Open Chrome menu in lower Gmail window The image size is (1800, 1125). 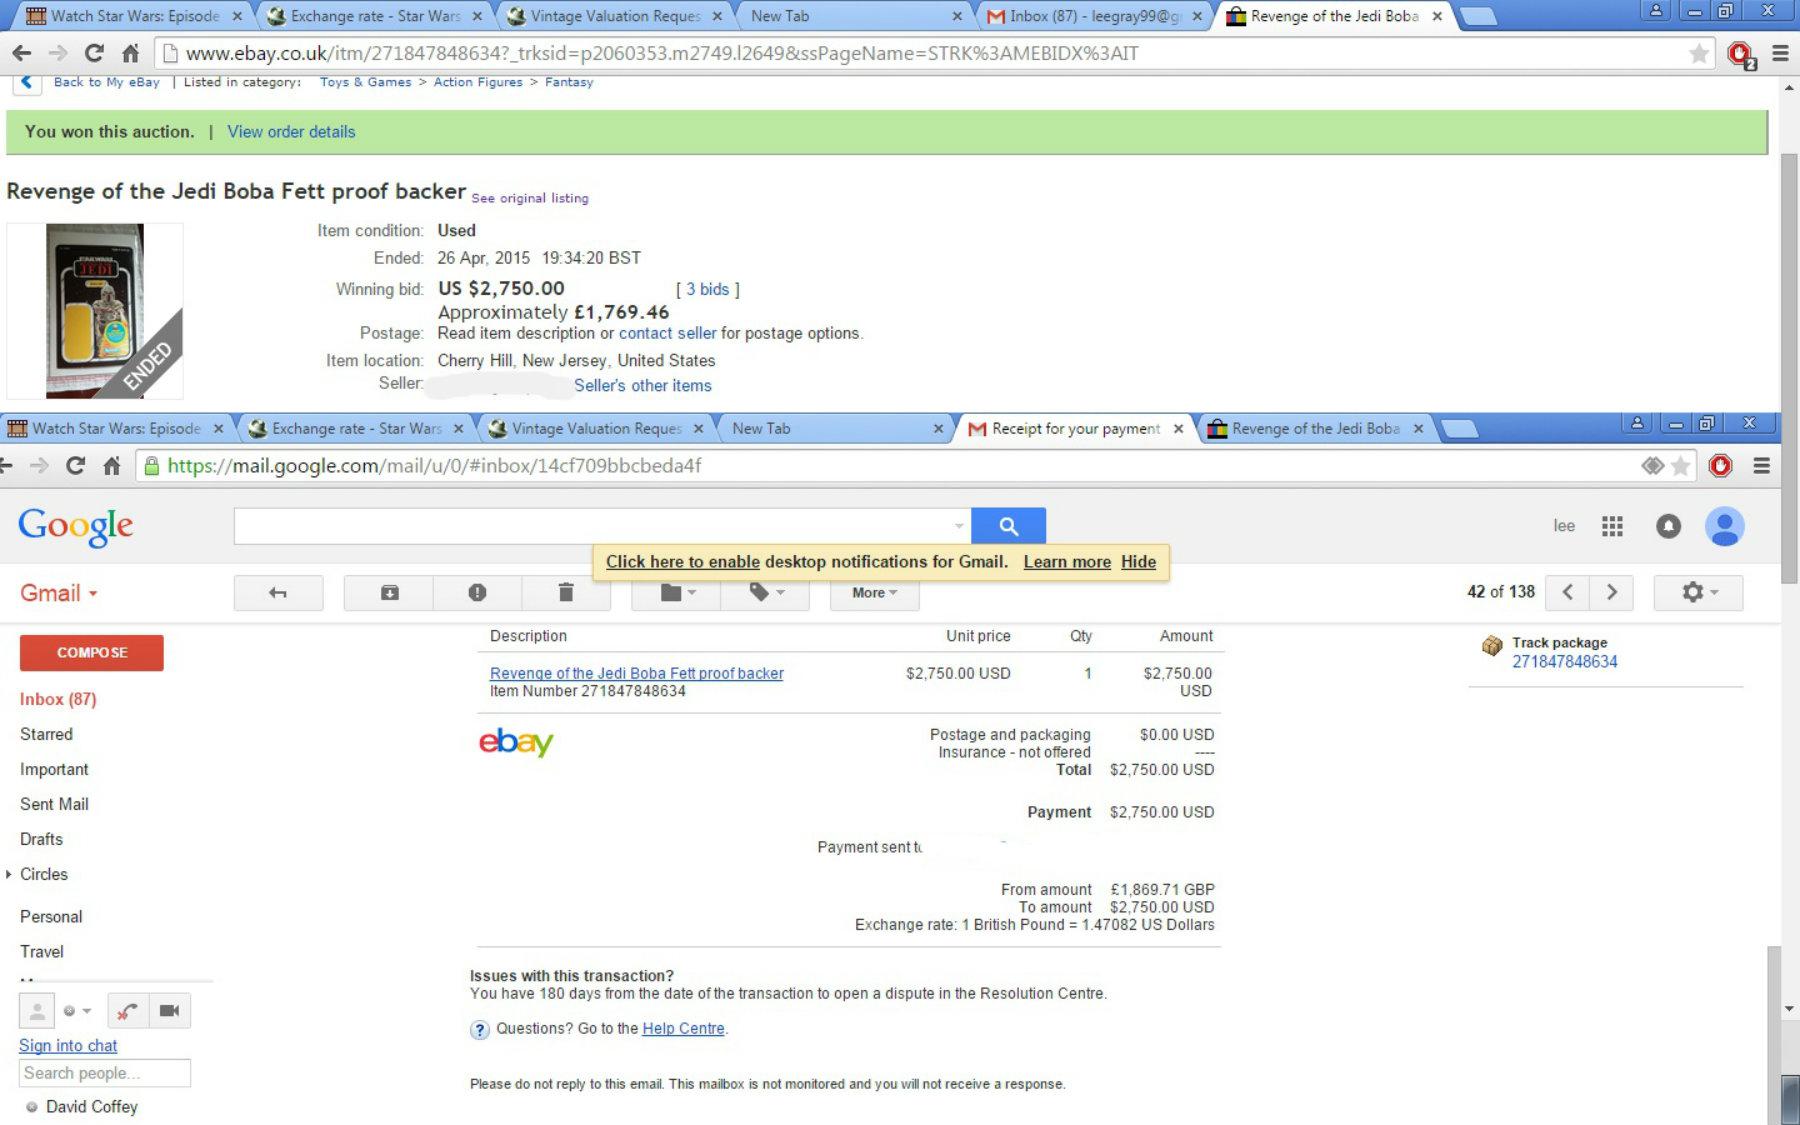tap(1762, 465)
